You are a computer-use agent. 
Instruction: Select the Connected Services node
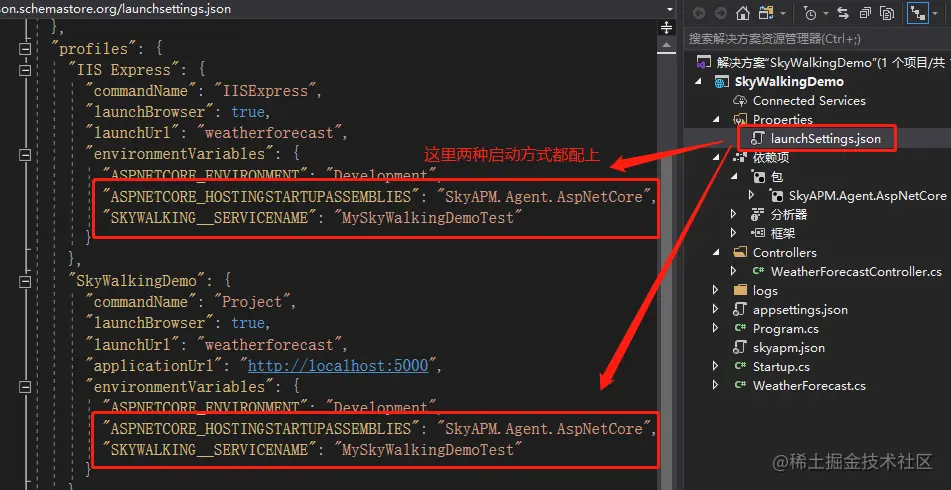(x=809, y=101)
